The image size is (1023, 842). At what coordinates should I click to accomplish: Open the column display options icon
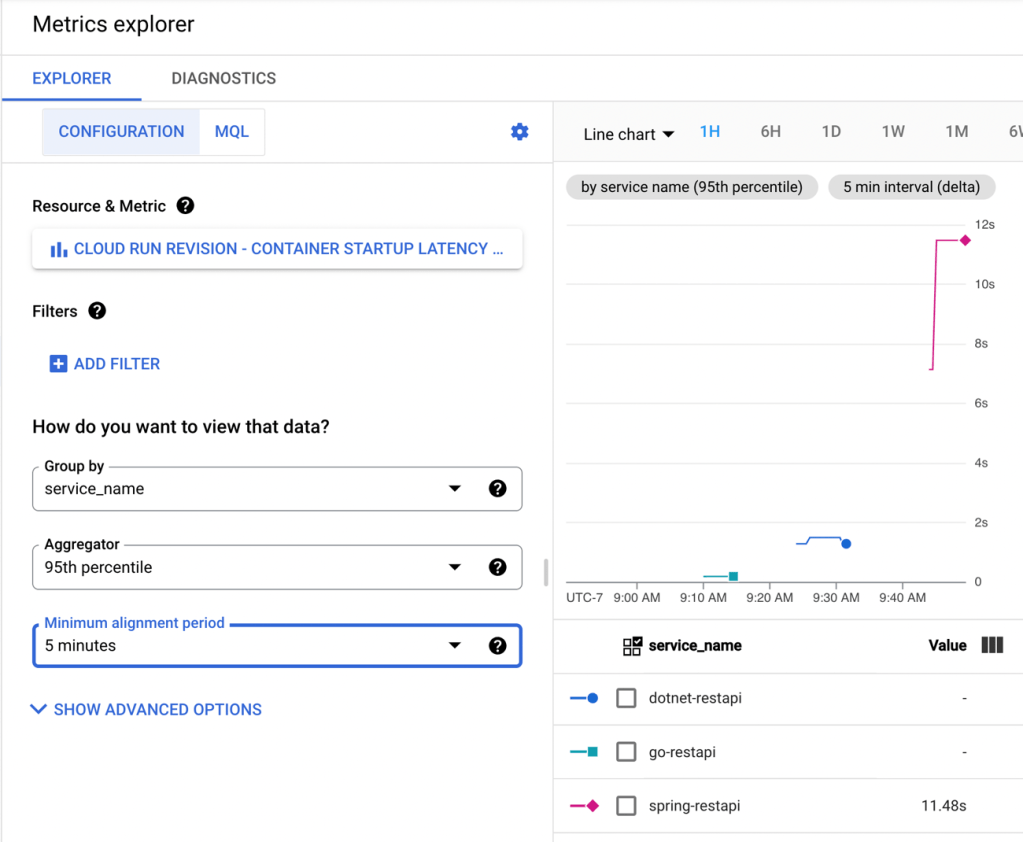(x=991, y=645)
